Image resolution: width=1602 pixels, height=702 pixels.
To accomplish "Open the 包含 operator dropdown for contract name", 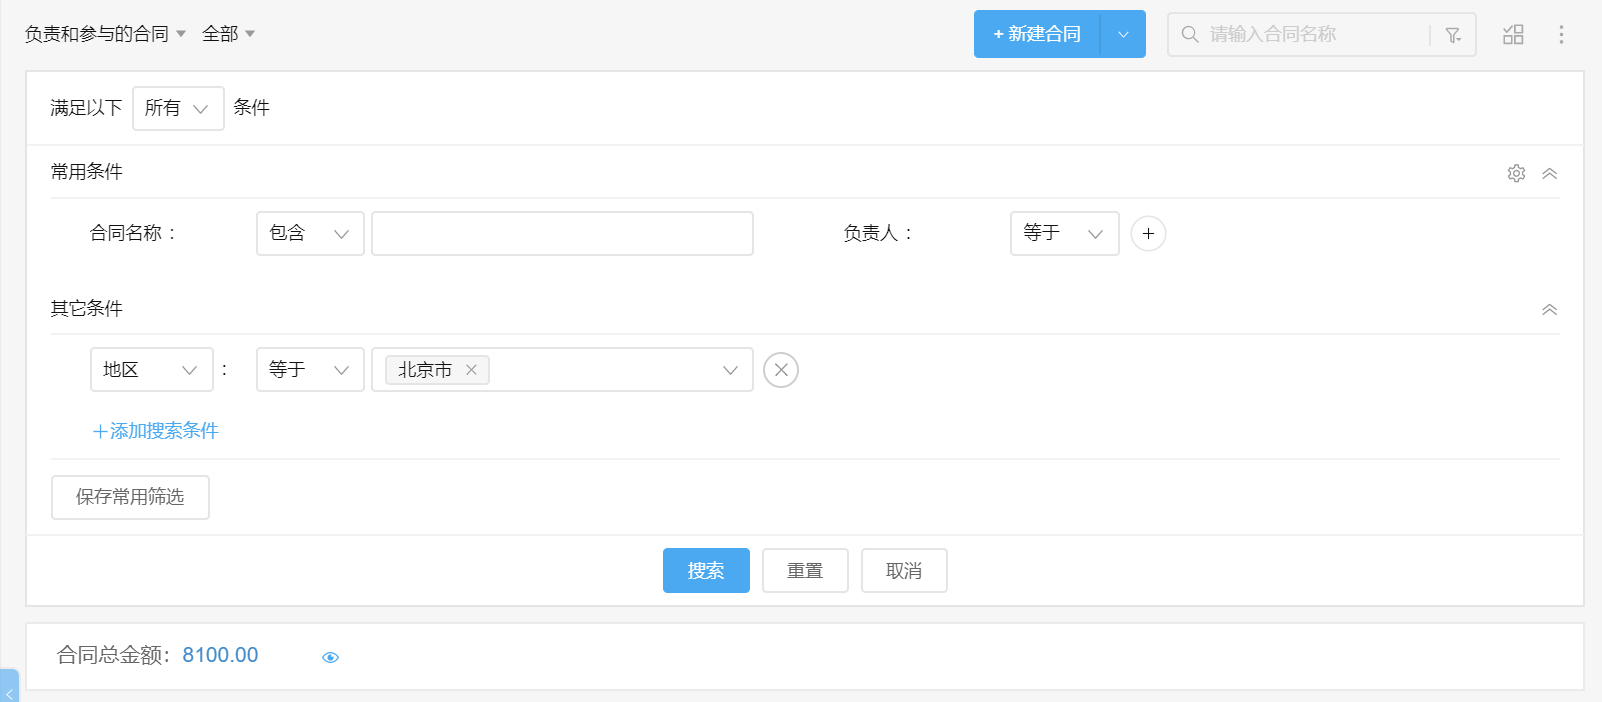I will point(310,234).
